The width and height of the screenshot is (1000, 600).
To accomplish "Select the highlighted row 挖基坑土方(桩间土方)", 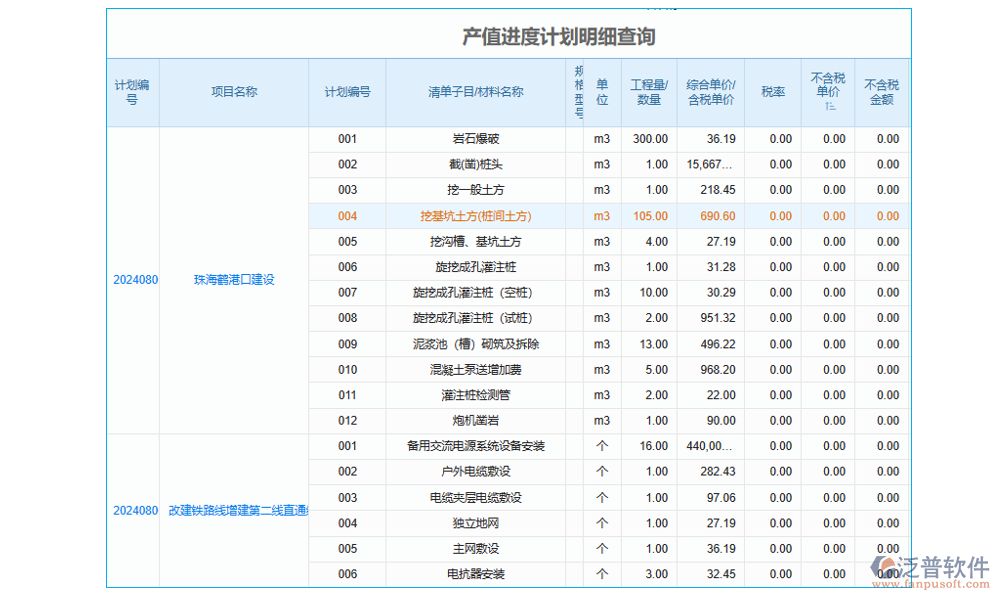I will (475, 216).
